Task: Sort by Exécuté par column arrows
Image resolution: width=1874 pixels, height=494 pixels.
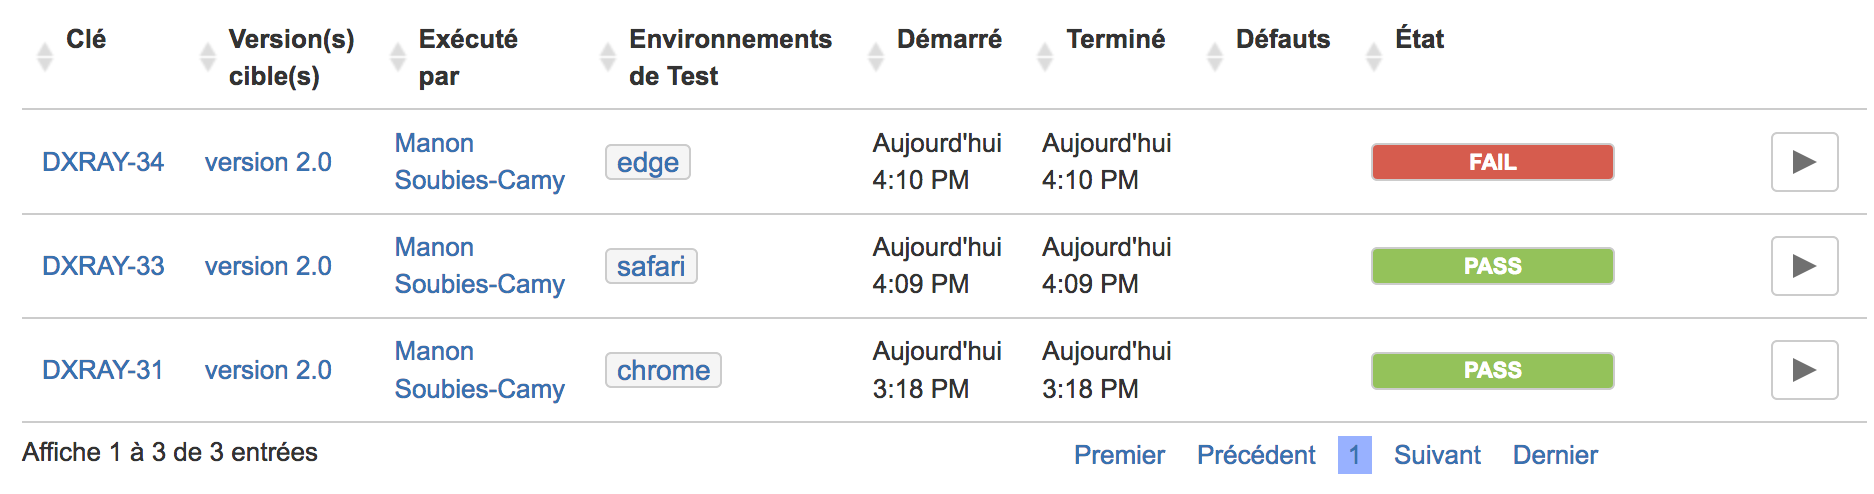Action: [x=397, y=57]
